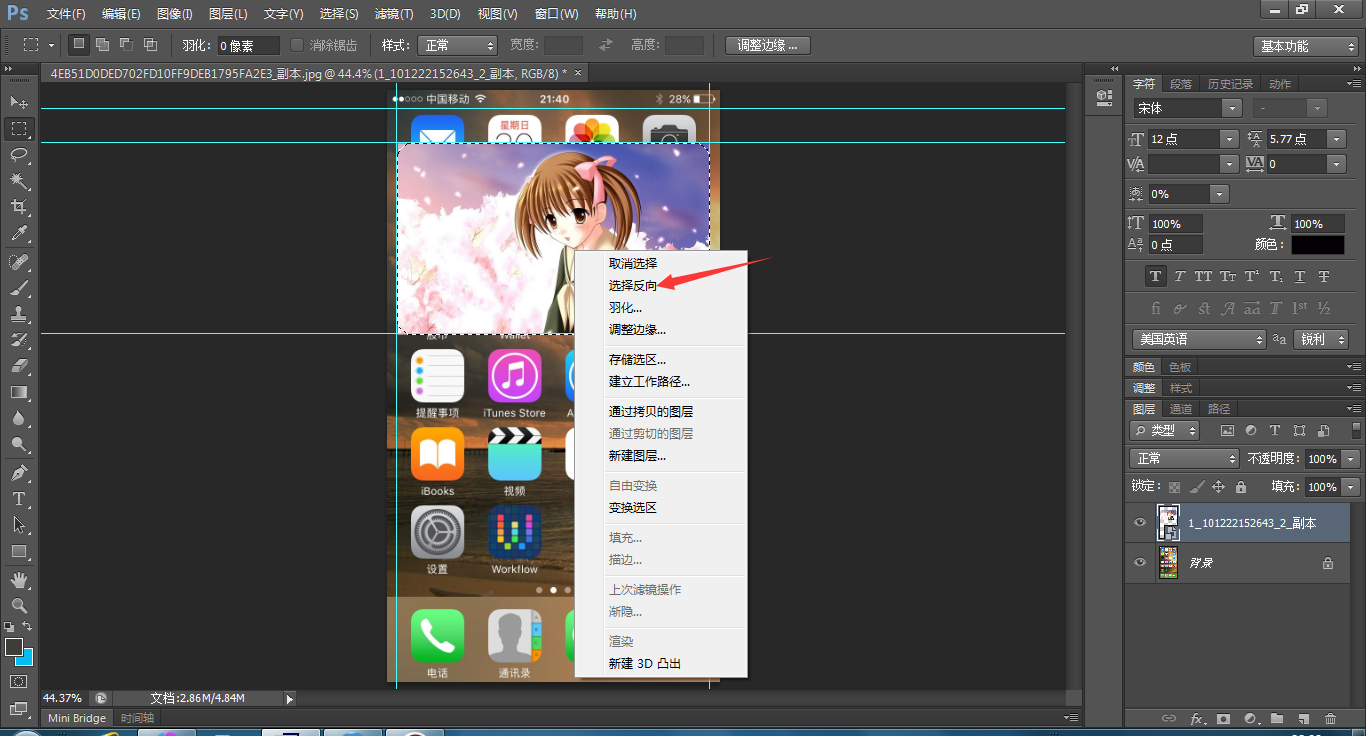The width and height of the screenshot is (1366, 736).
Task: Select the Eyedropper tool
Action: pyautogui.click(x=19, y=233)
